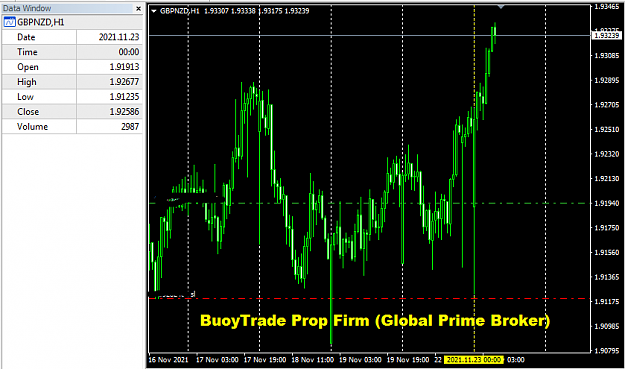The width and height of the screenshot is (625, 369).
Task: Select the time value 00:00
Action: tap(129, 52)
